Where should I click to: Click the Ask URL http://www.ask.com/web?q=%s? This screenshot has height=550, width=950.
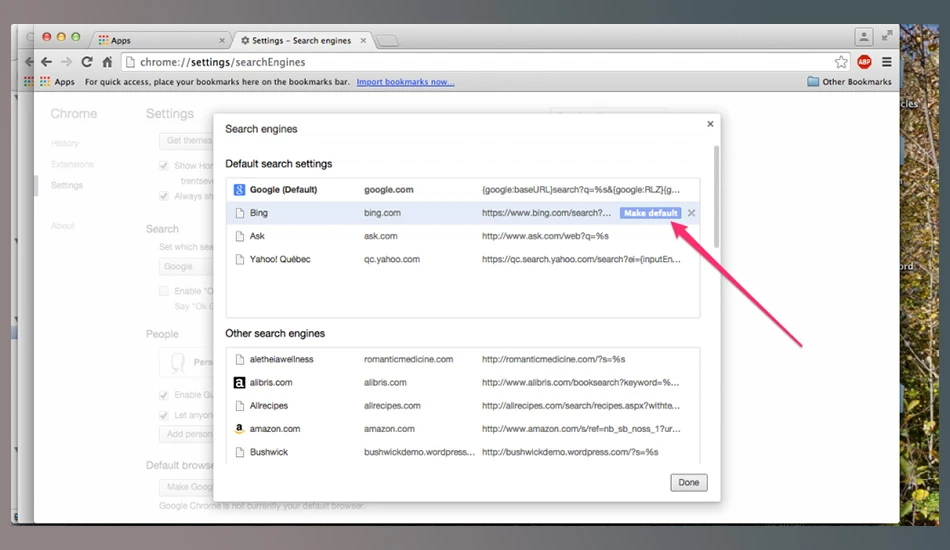545,236
